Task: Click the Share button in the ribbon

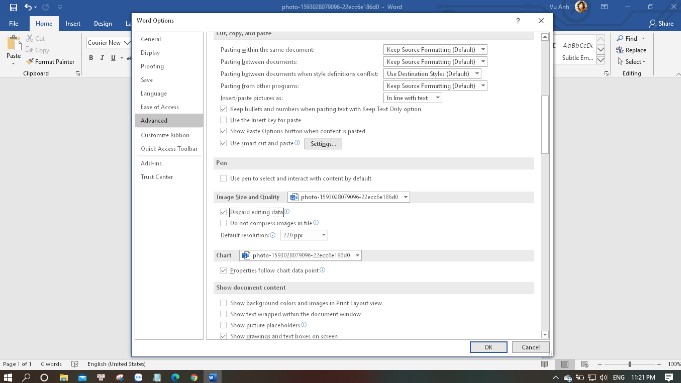Action: pos(661,23)
